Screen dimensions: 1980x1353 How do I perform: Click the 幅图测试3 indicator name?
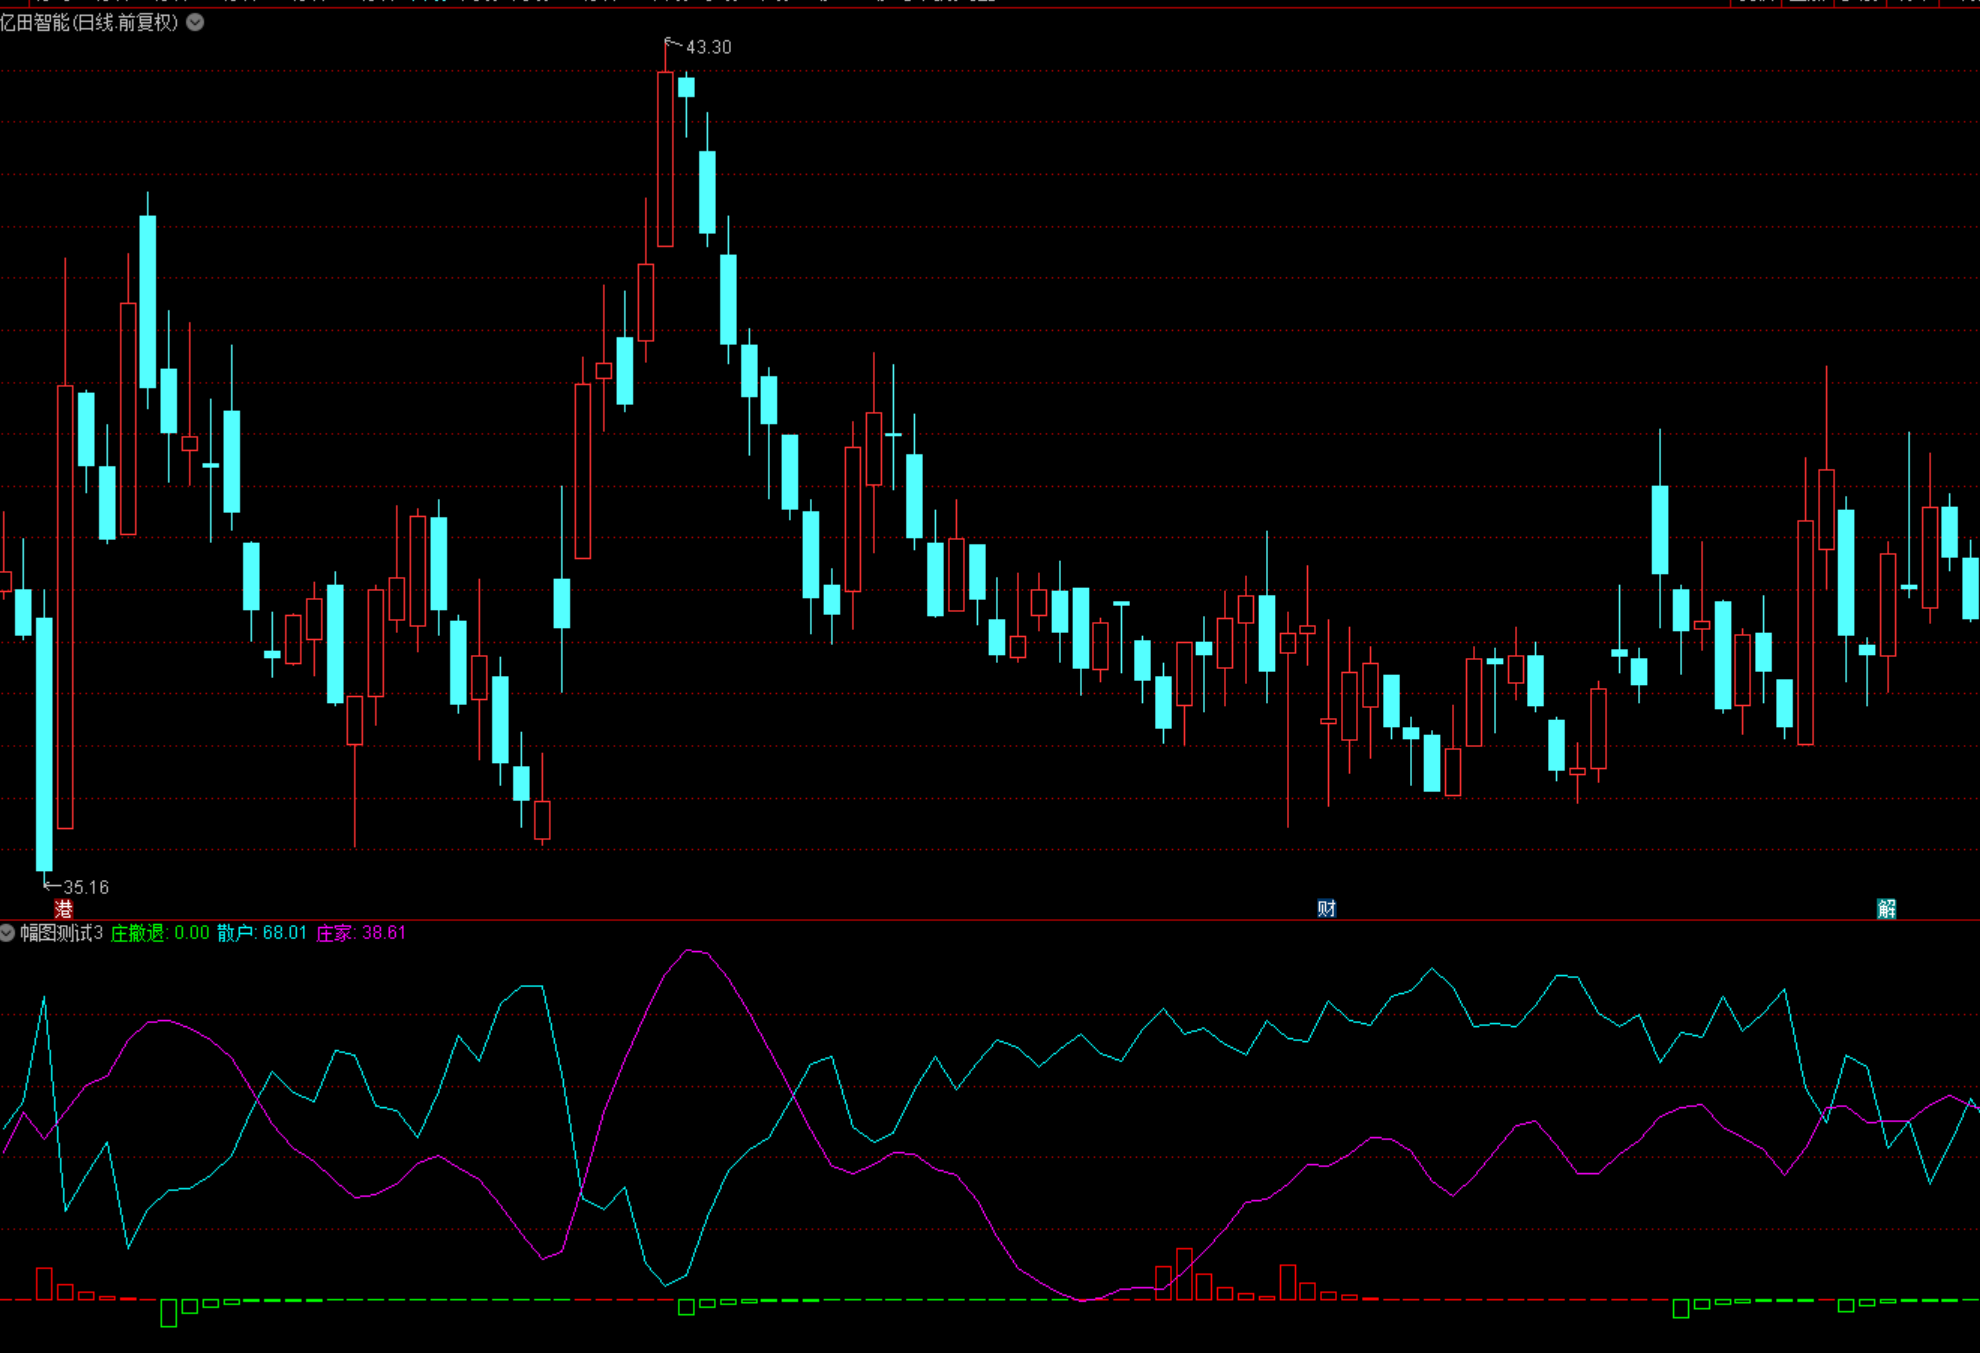tap(61, 933)
